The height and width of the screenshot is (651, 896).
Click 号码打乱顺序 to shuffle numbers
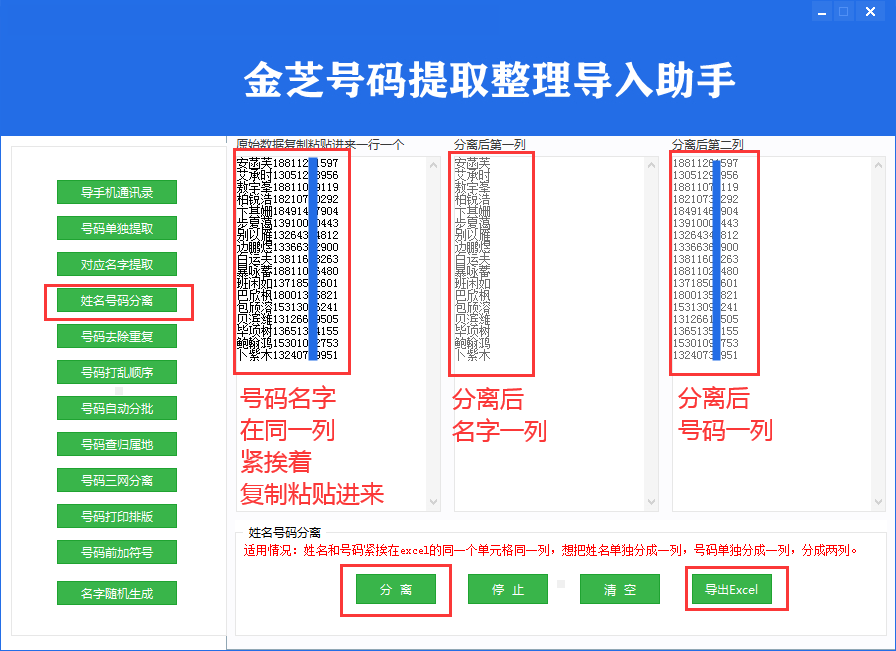pyautogui.click(x=116, y=372)
